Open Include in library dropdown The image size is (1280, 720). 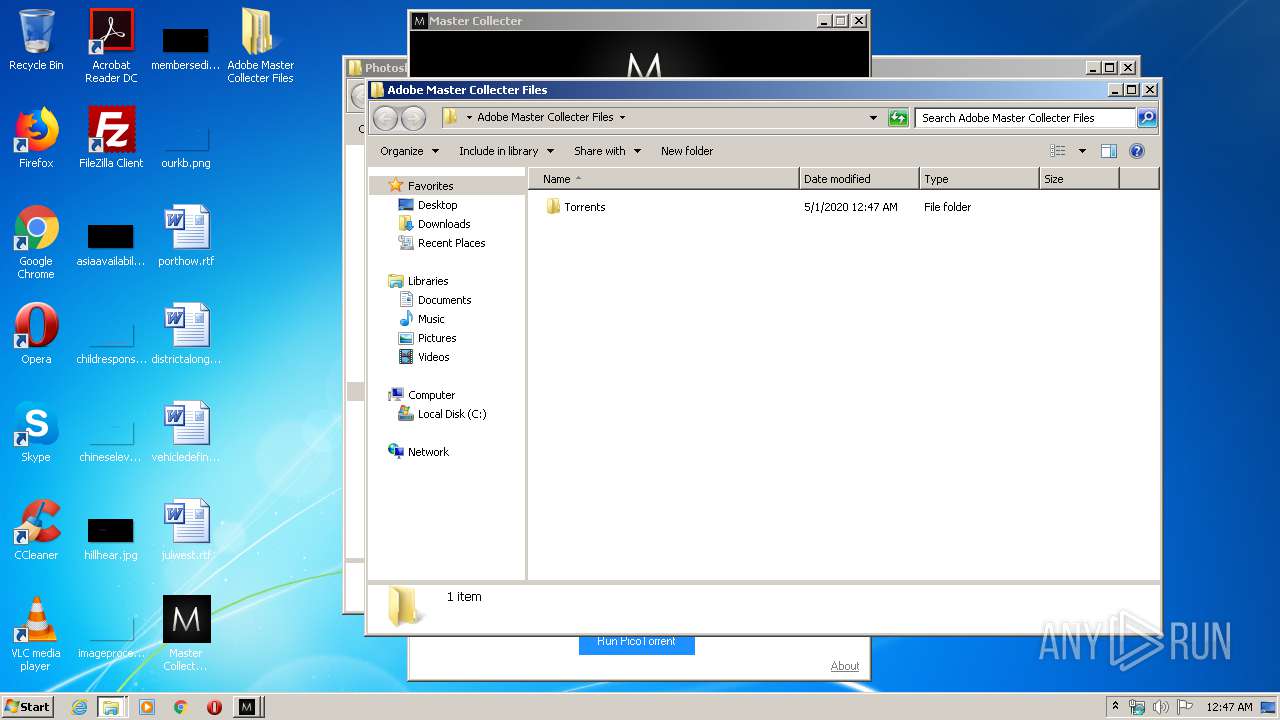[506, 151]
